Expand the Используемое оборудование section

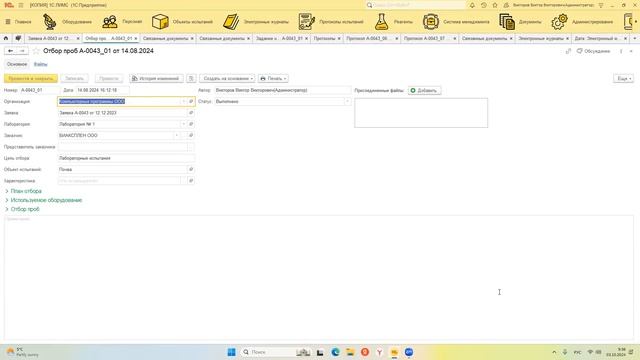(x=44, y=200)
